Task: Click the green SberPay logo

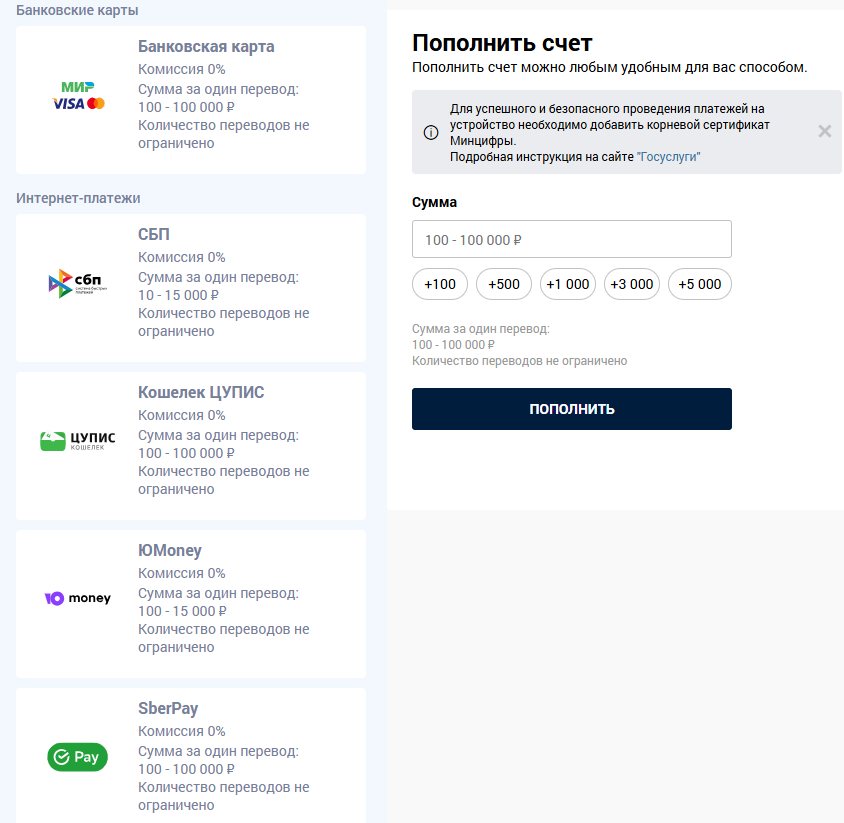Action: point(78,757)
